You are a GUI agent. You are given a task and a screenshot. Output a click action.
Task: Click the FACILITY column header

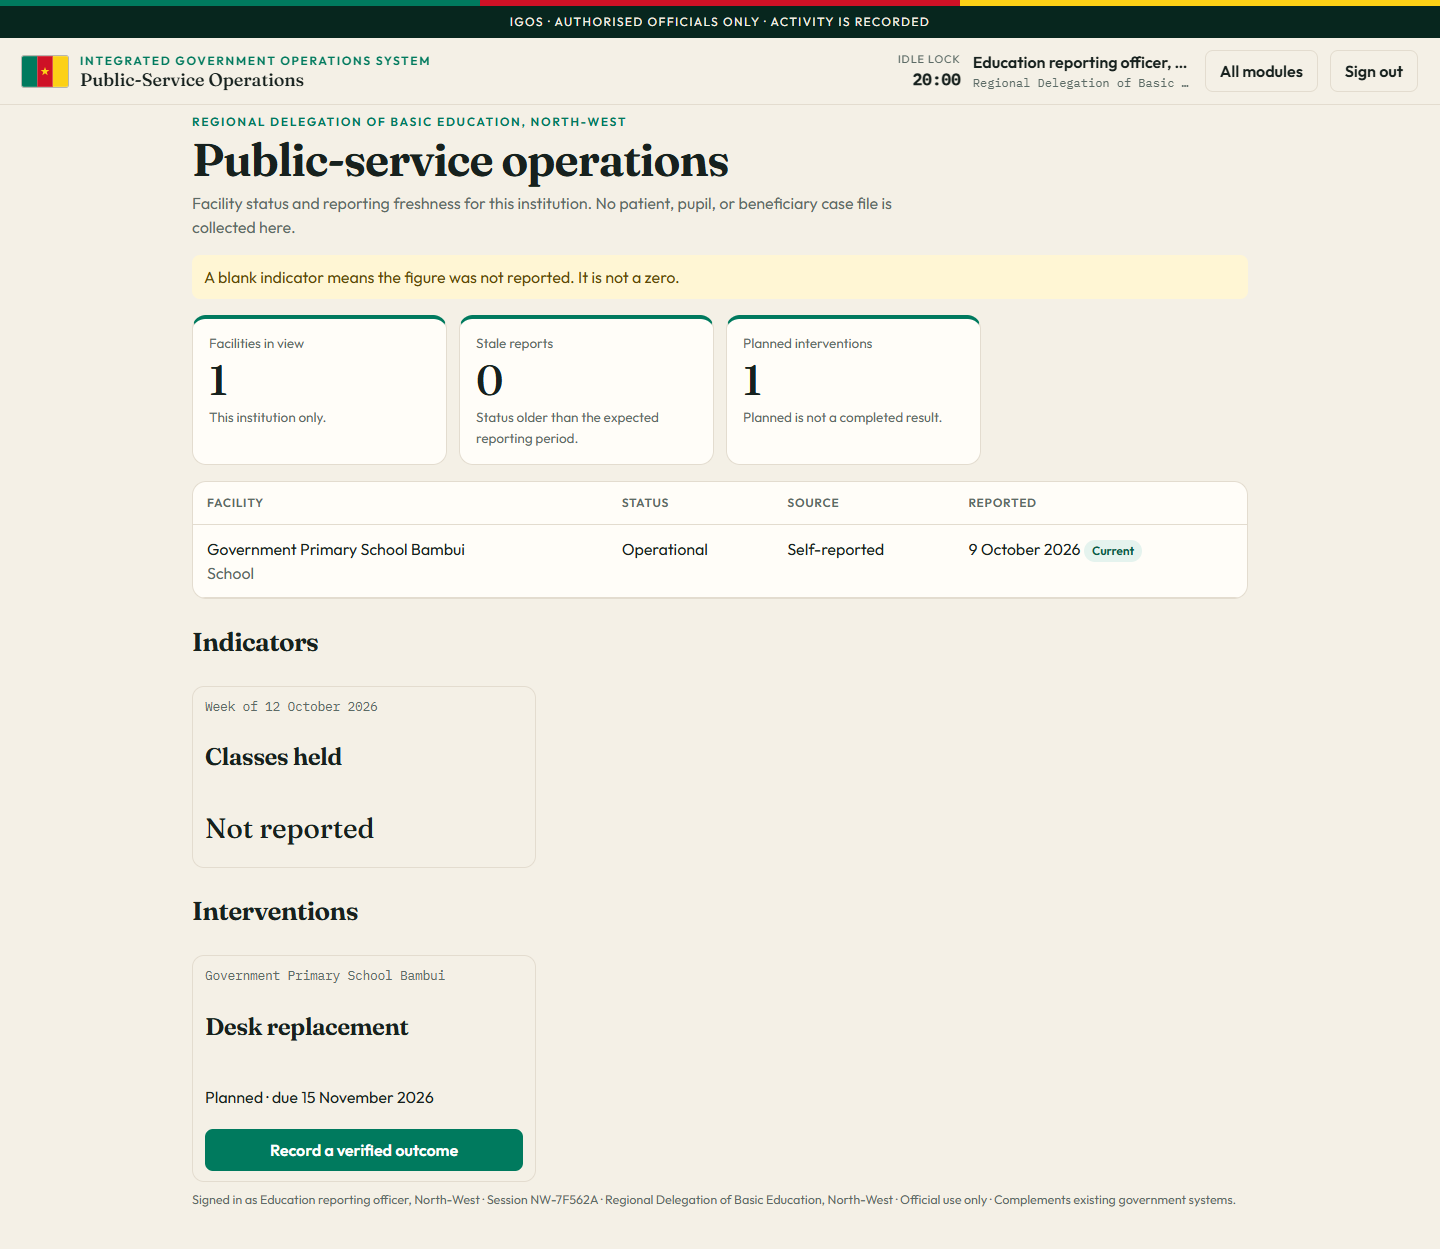(x=235, y=503)
